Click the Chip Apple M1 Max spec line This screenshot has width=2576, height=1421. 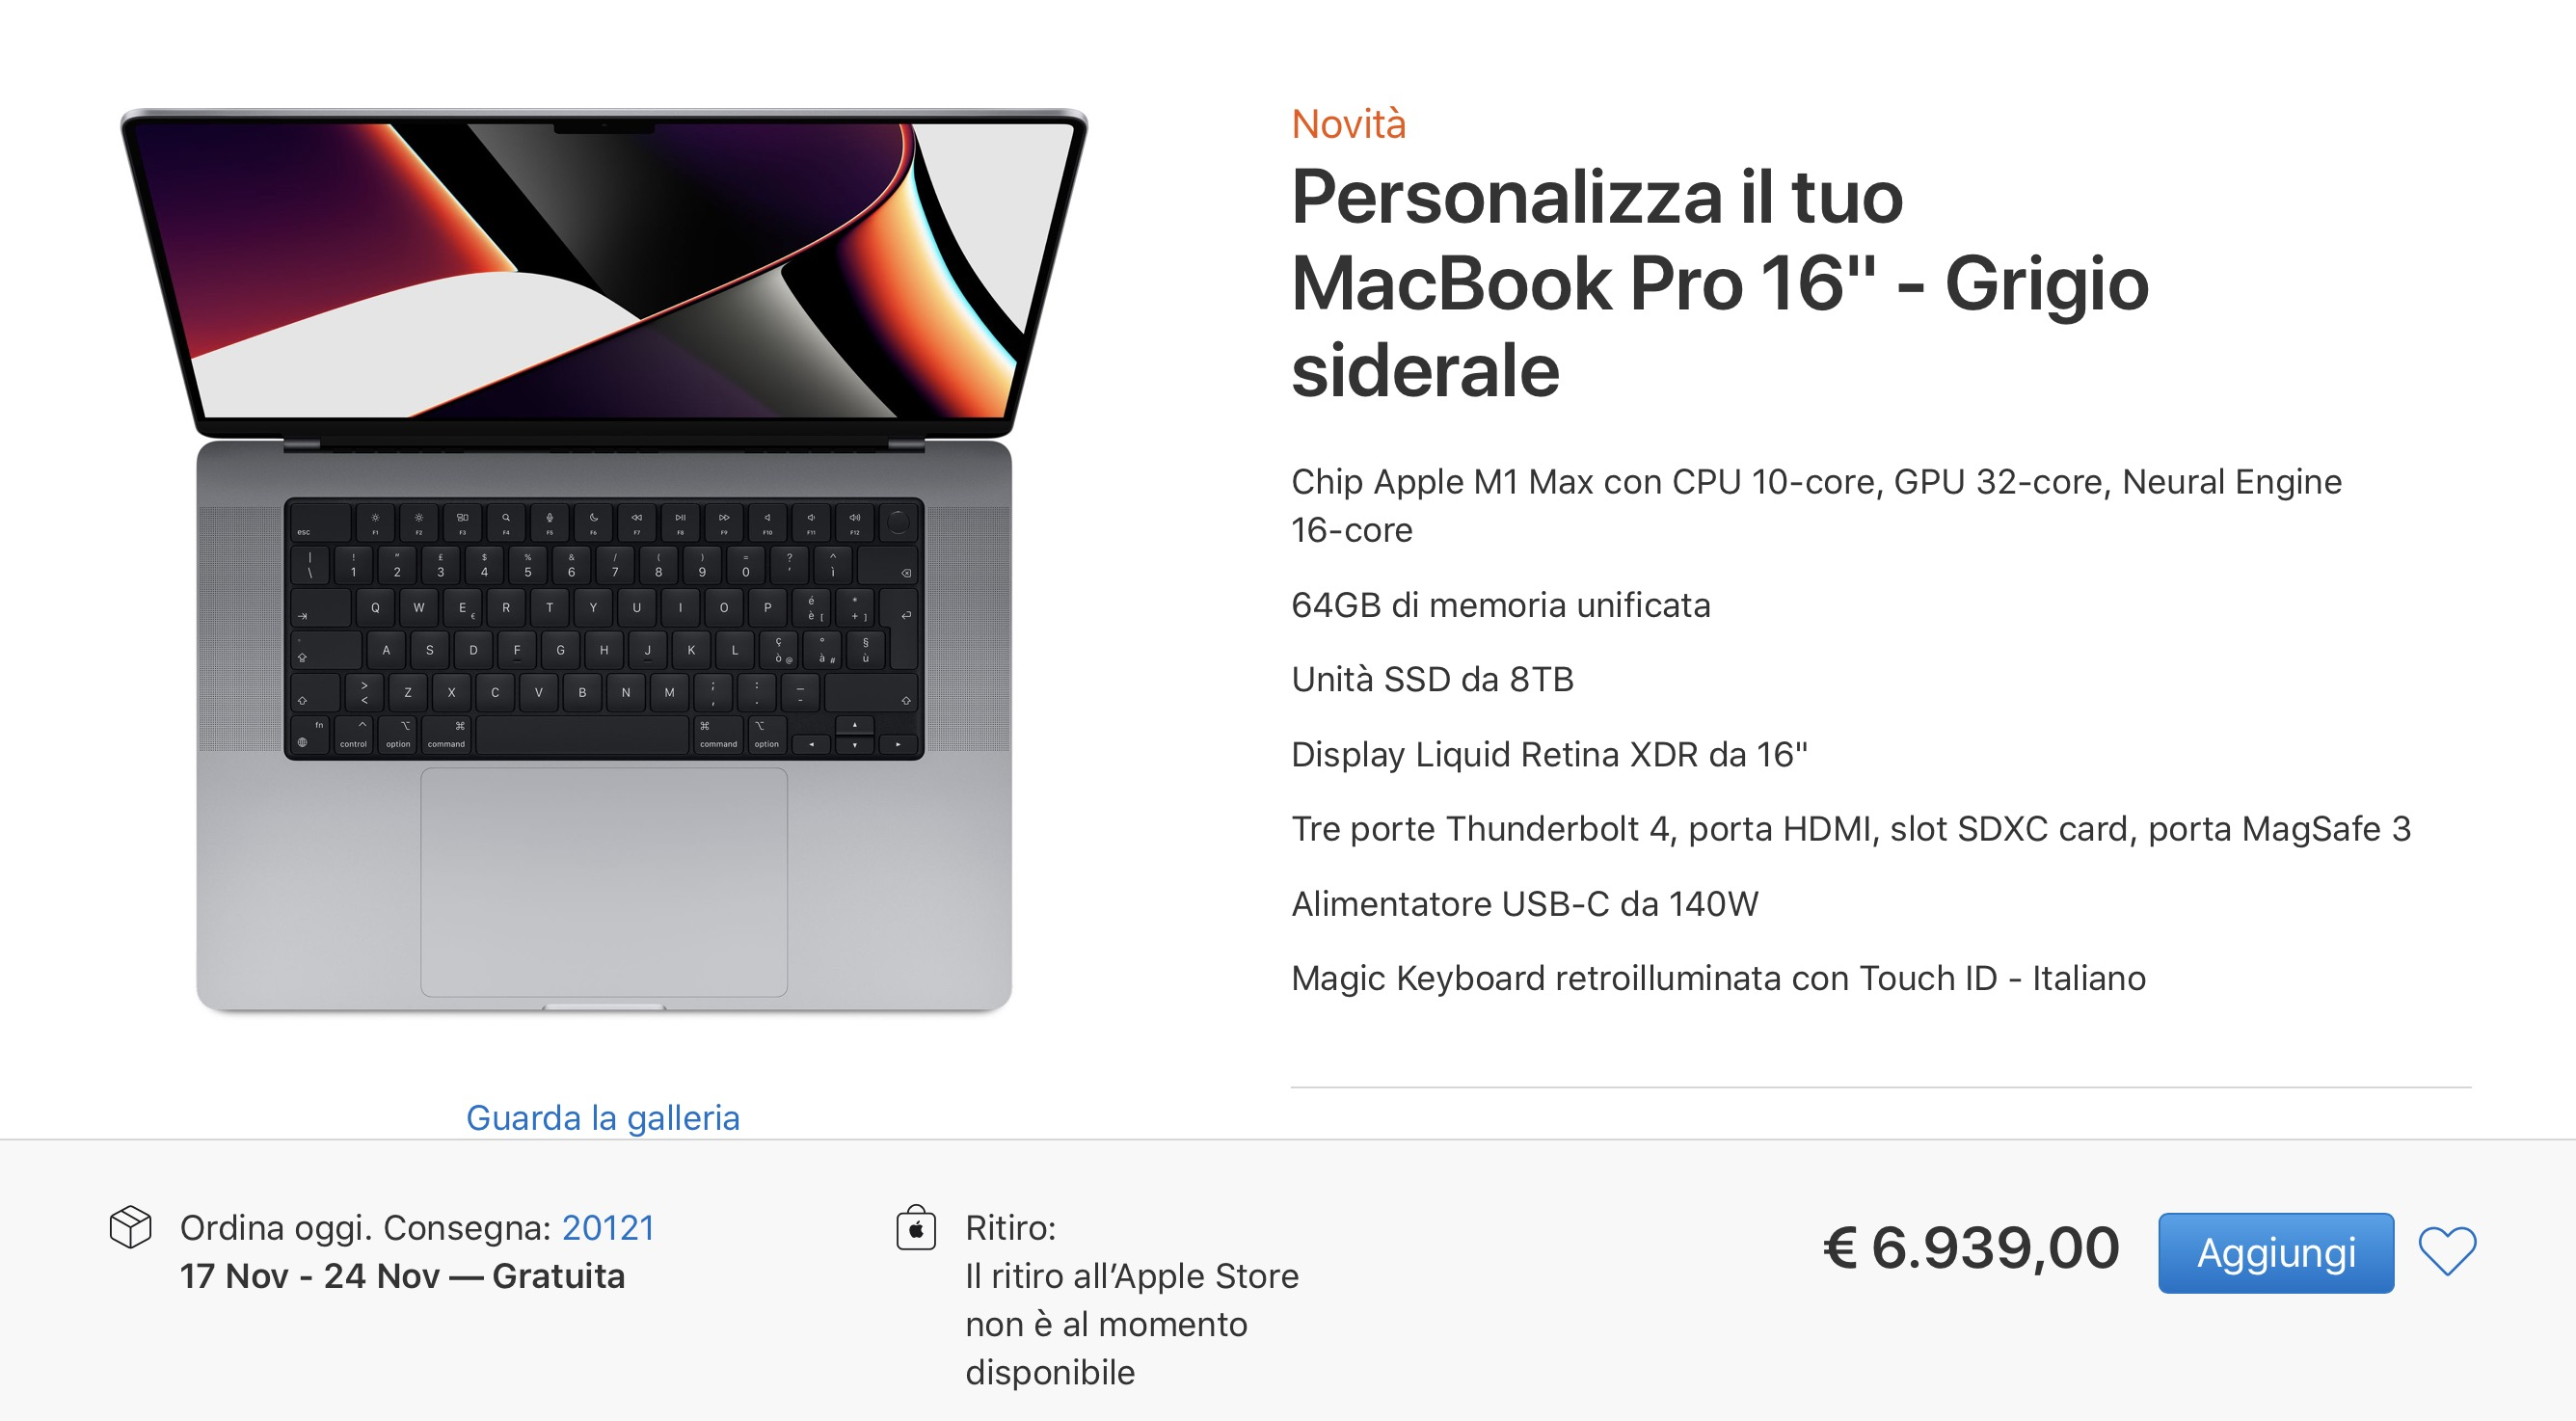click(1815, 505)
